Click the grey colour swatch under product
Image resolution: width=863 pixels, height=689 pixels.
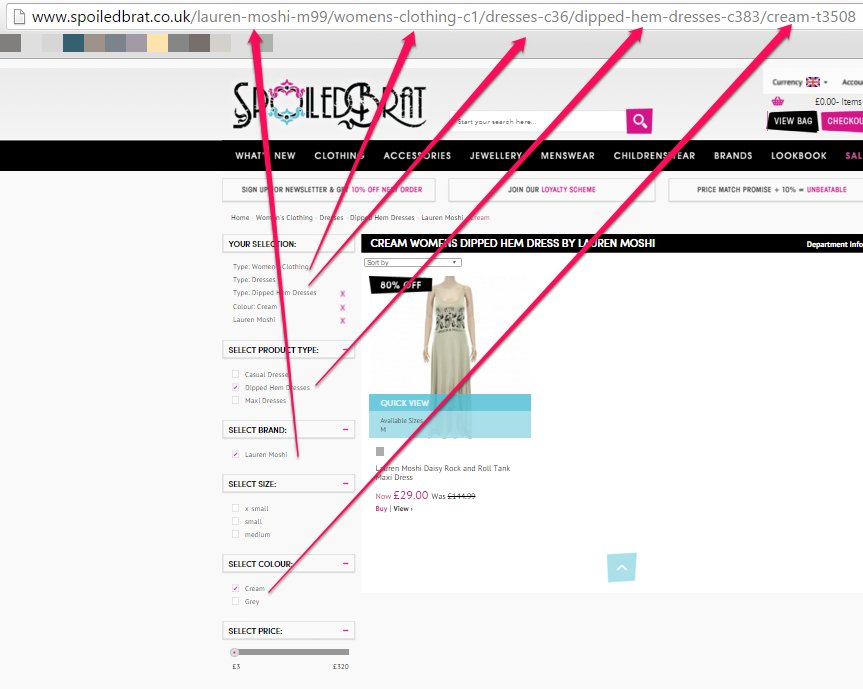click(380, 451)
